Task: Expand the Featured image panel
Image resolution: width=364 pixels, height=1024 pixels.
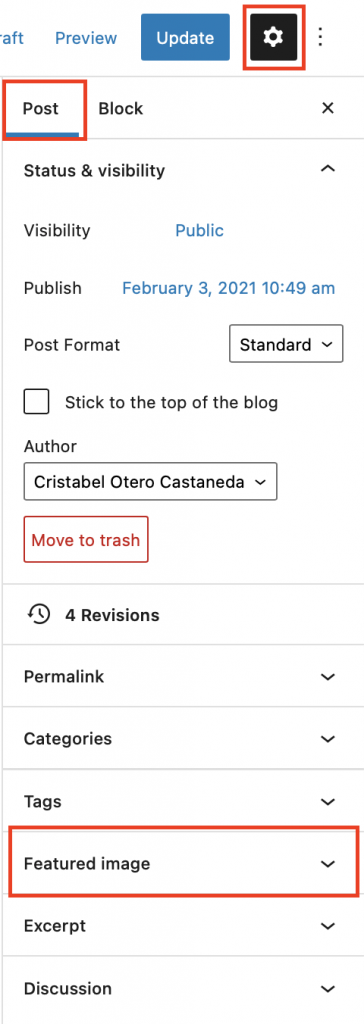Action: [183, 863]
